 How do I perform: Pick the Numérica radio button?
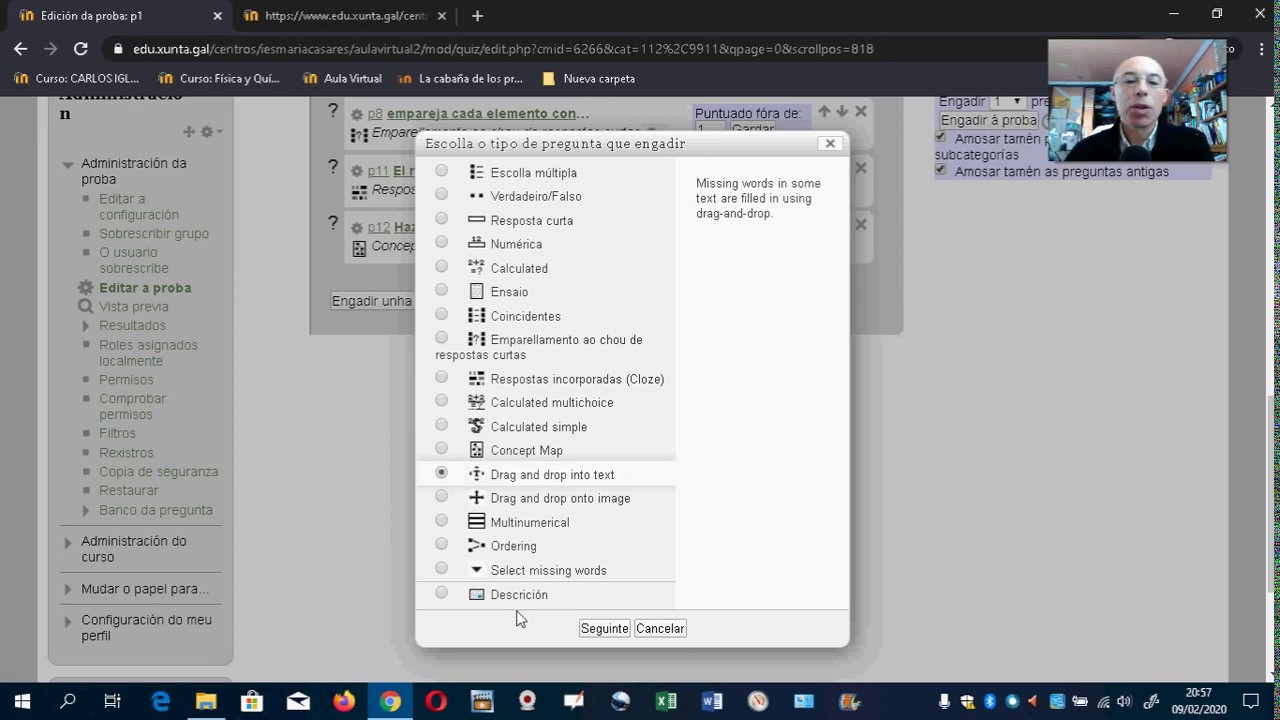pyautogui.click(x=441, y=243)
